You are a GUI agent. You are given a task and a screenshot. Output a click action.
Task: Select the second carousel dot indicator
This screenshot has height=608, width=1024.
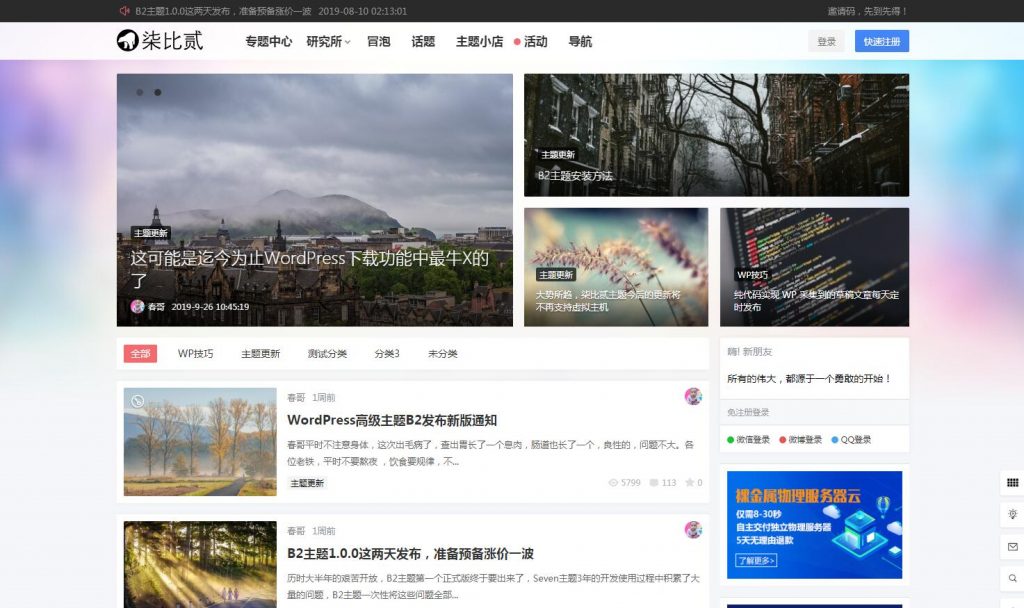coord(157,92)
